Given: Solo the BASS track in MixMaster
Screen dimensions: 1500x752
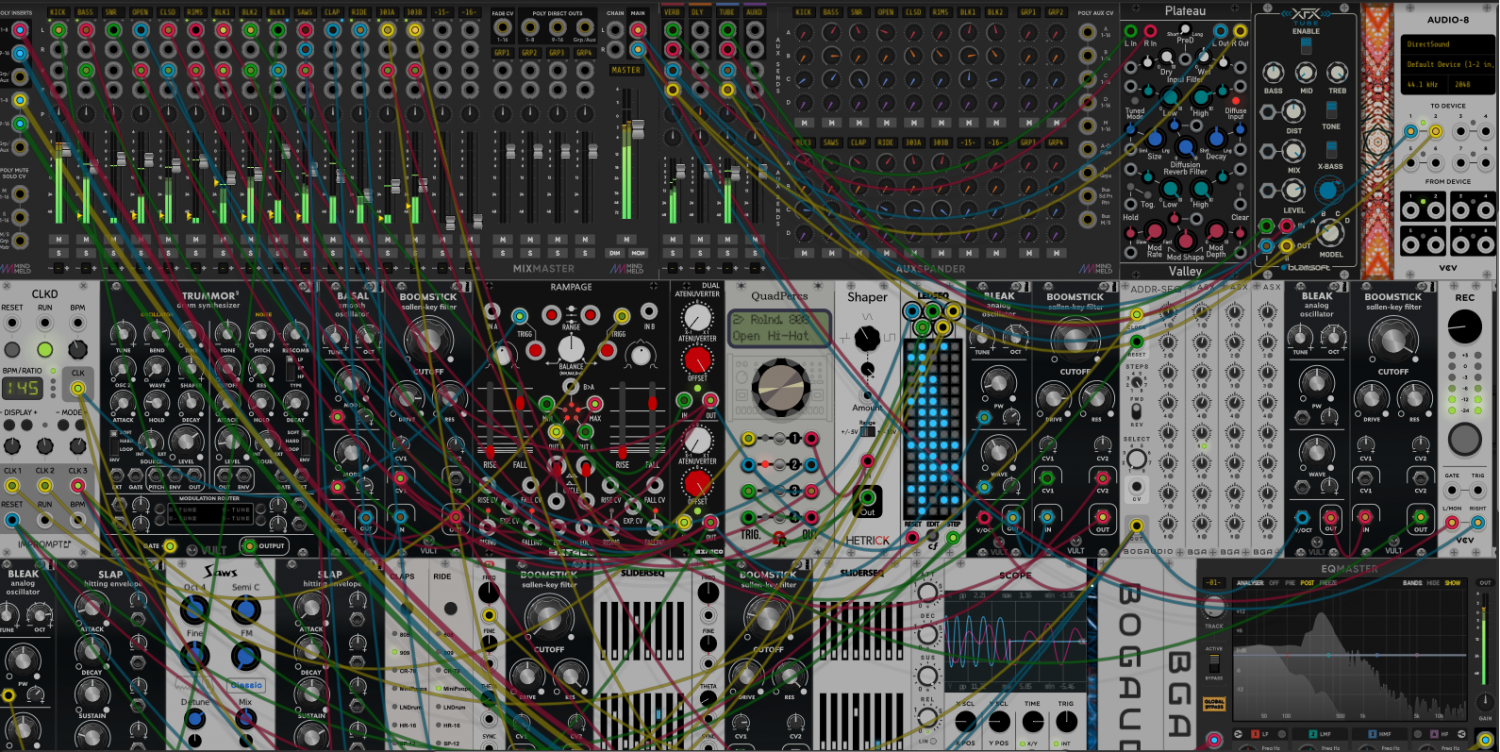Looking at the screenshot, I should pos(85,253).
